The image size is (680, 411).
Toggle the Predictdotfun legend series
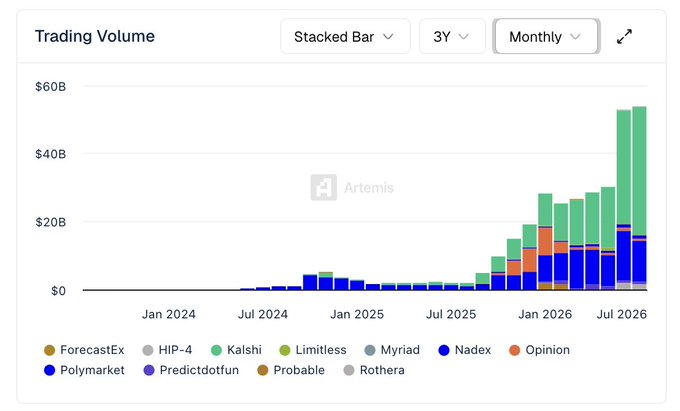pos(191,370)
